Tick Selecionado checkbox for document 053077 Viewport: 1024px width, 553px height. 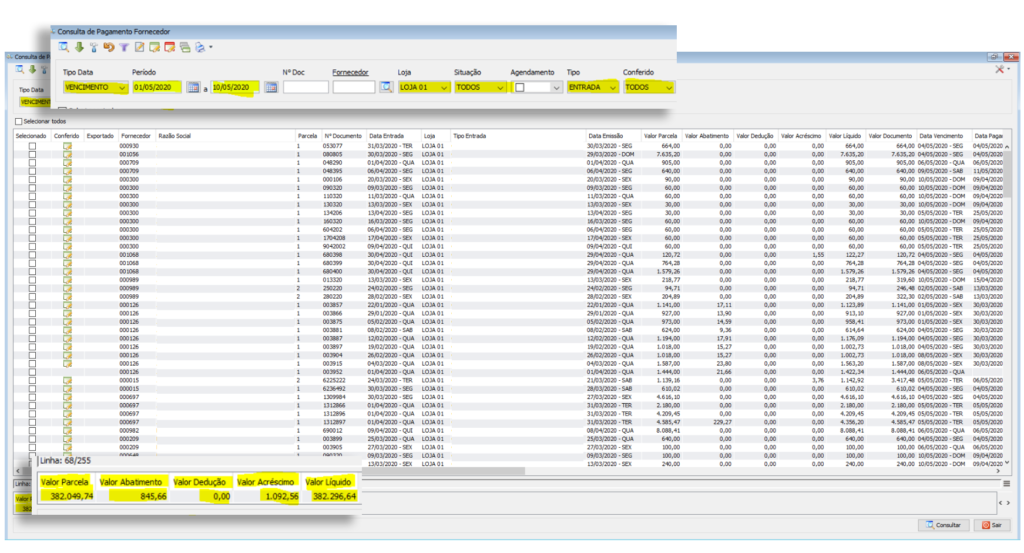click(32, 146)
